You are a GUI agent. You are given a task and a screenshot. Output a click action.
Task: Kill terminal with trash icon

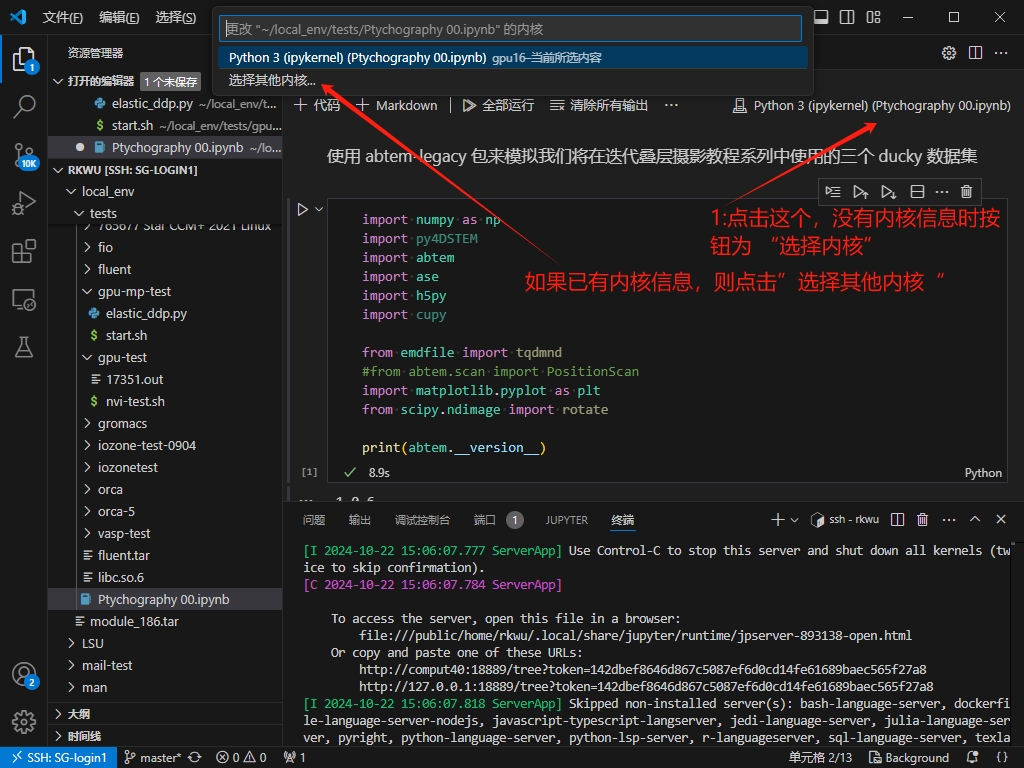coord(923,520)
